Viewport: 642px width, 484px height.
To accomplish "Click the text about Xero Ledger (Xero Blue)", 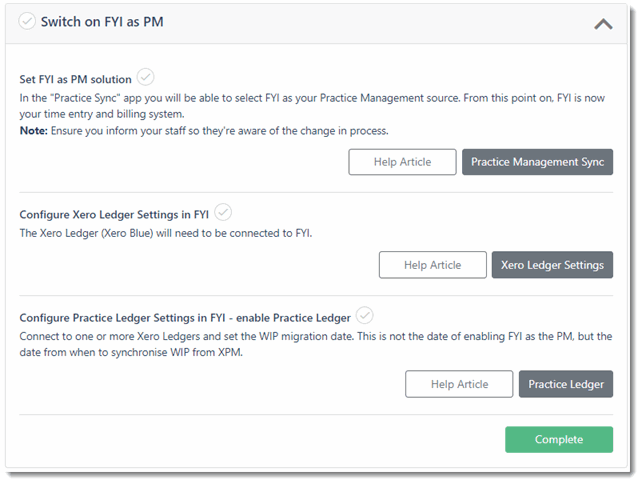I will [166, 233].
